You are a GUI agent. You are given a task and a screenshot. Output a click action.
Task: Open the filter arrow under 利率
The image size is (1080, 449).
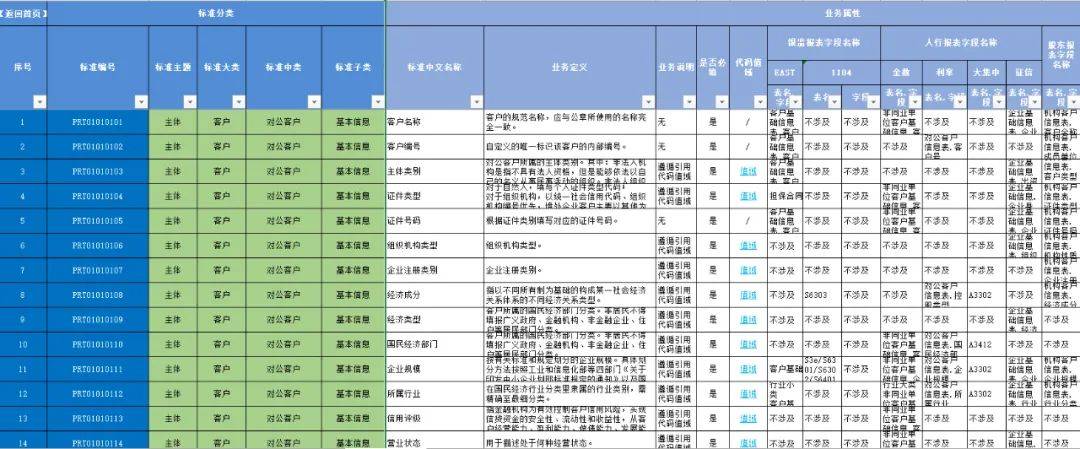click(960, 102)
